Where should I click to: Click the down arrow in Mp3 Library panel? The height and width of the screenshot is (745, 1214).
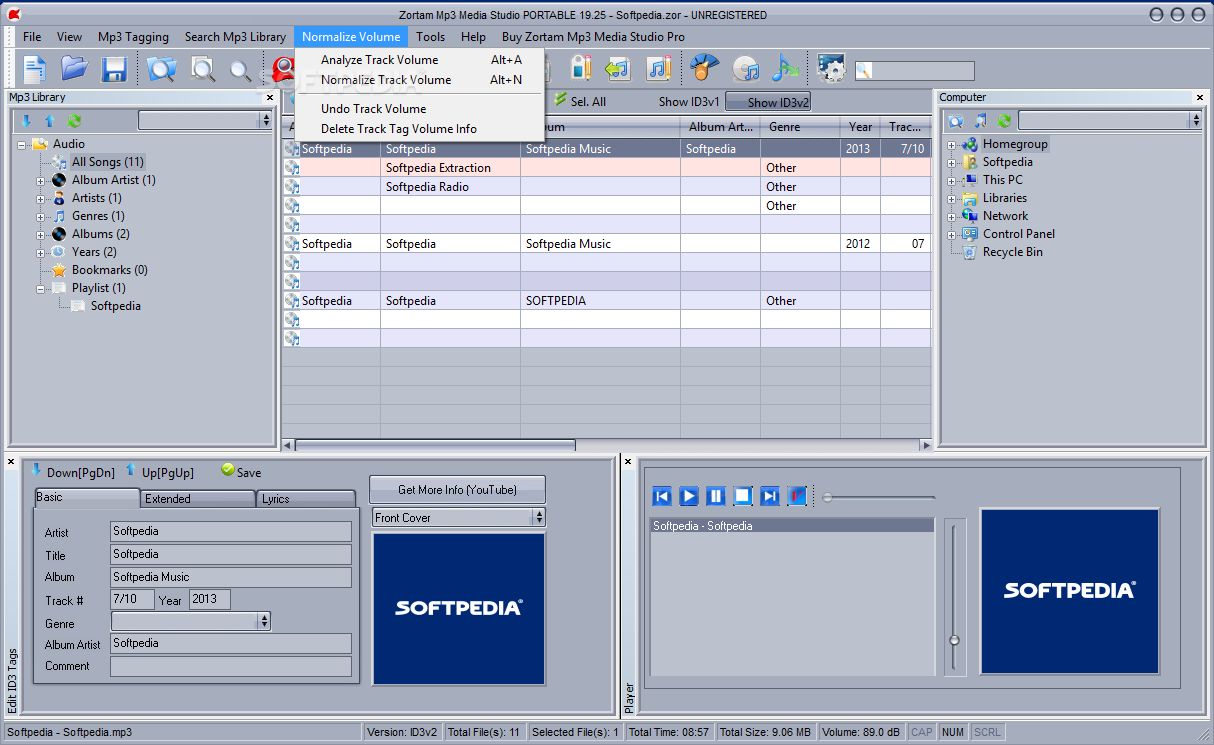click(x=27, y=121)
